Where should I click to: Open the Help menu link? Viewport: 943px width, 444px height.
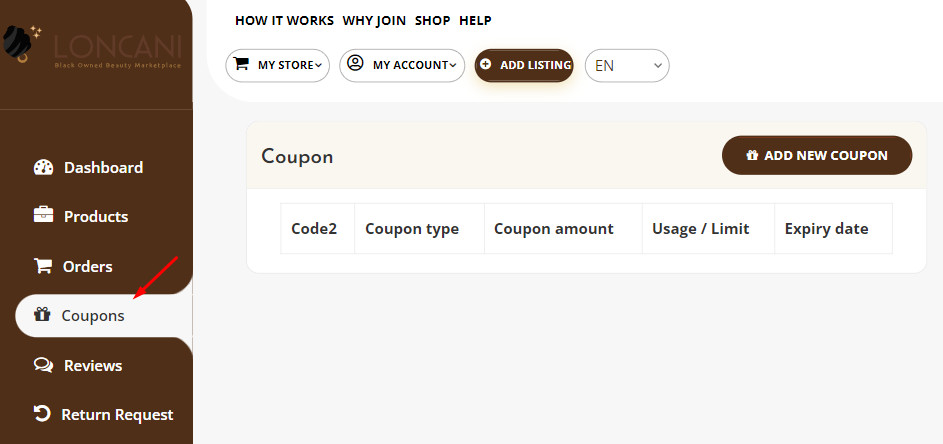(x=475, y=20)
